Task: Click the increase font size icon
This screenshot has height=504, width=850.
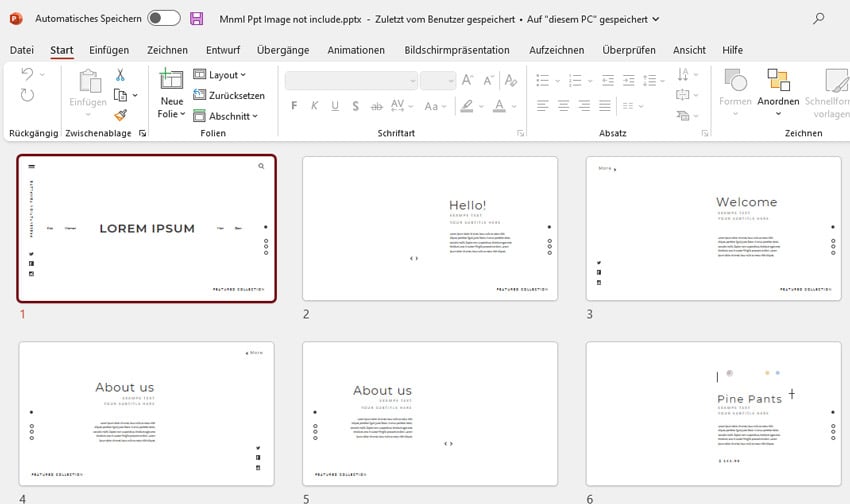Action: (467, 81)
